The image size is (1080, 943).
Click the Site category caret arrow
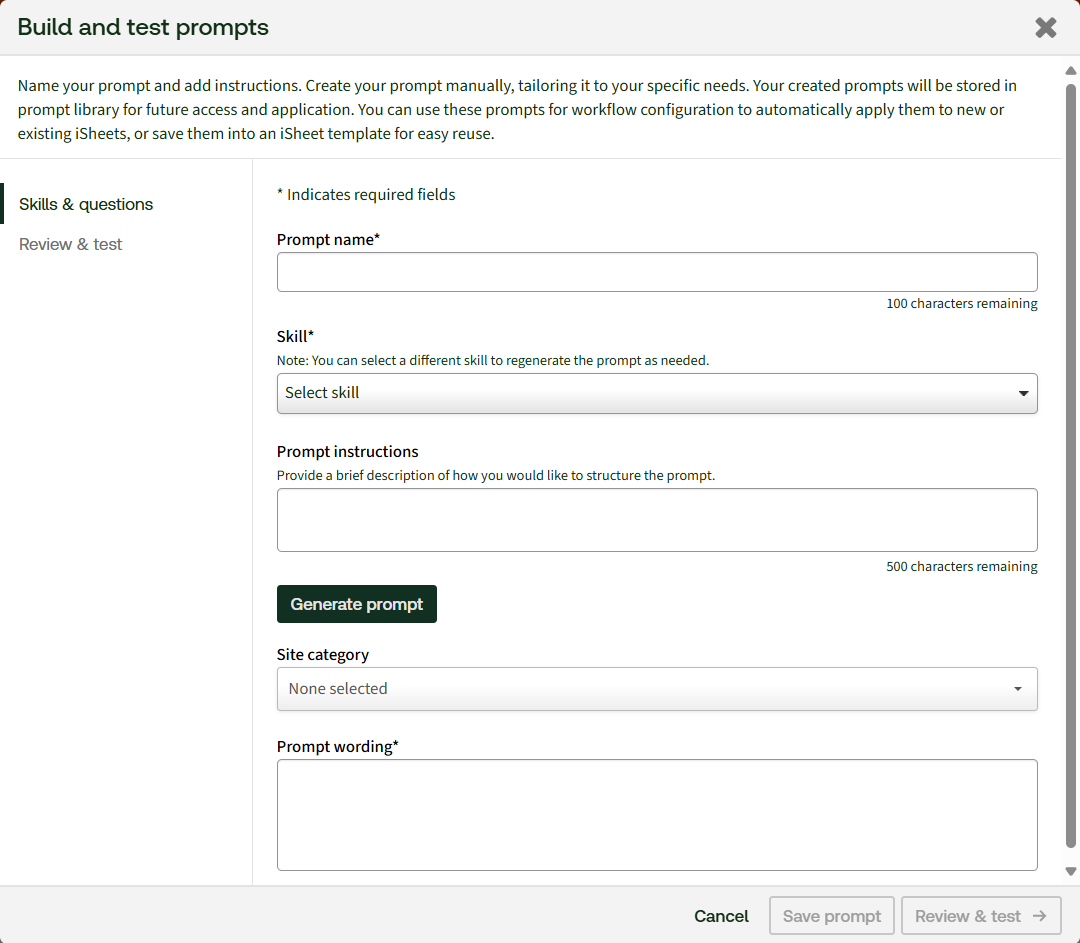tap(1018, 689)
